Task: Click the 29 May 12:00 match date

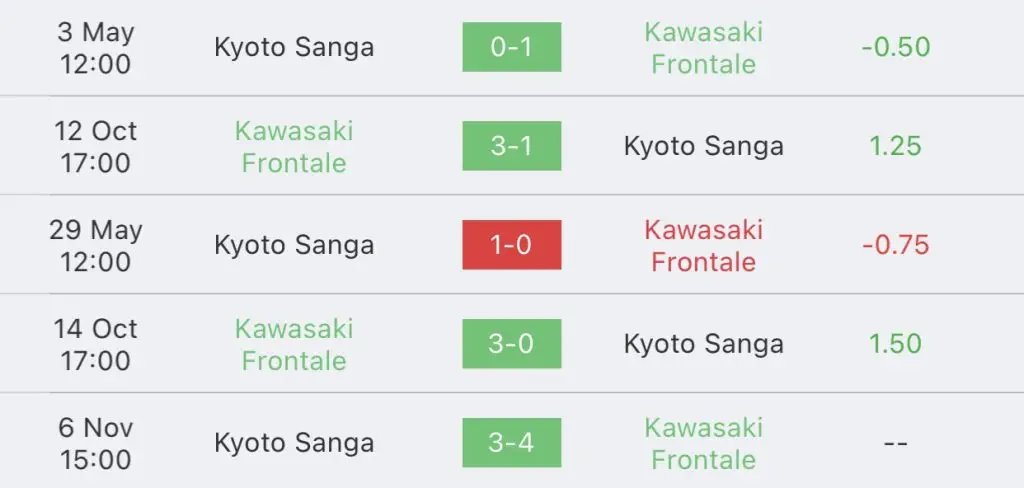Action: (x=95, y=246)
